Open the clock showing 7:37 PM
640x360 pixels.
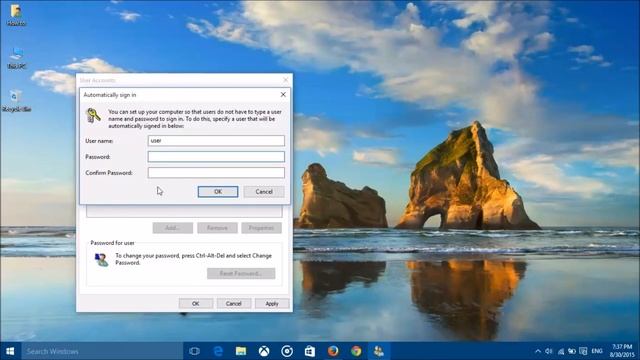(x=621, y=351)
